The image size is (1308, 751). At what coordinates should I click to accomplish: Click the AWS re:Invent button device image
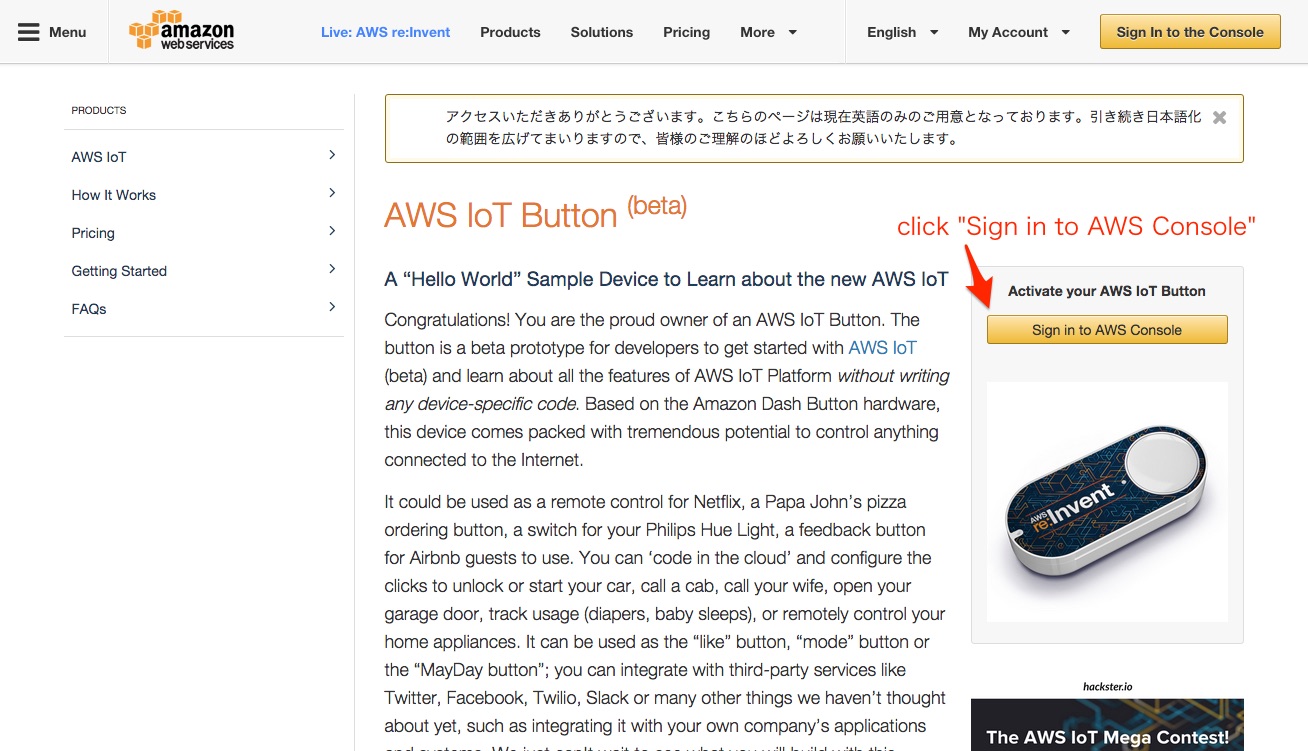tap(1107, 502)
